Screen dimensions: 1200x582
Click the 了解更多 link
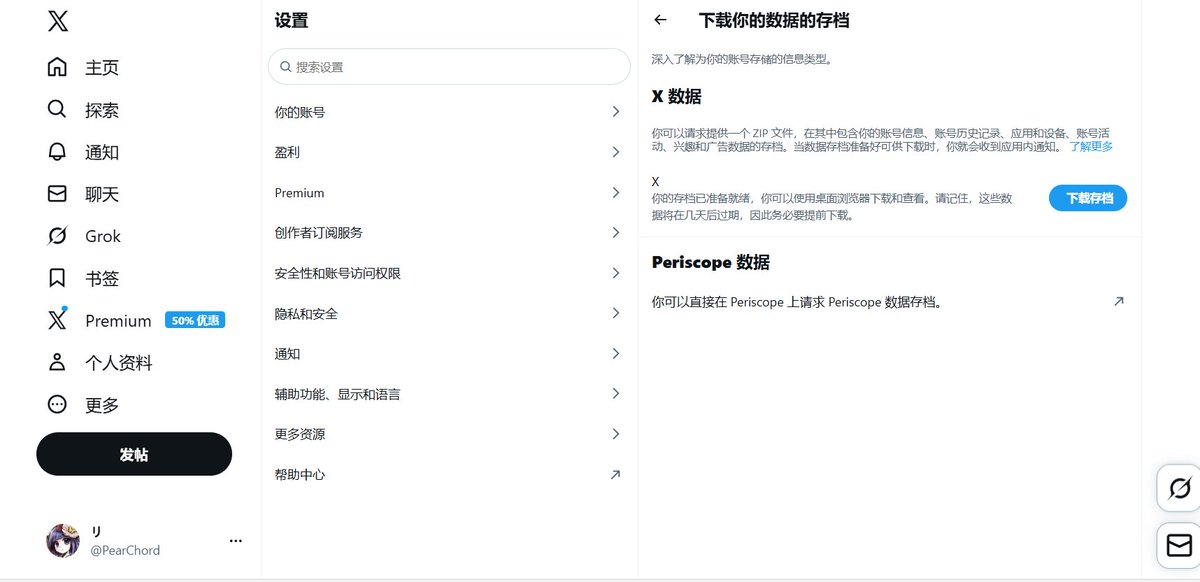(1090, 147)
